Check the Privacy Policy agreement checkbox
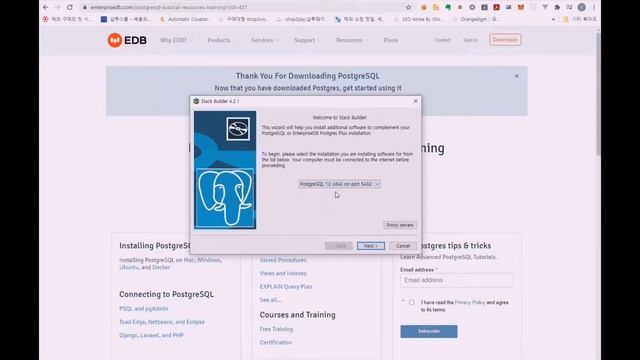Image resolution: width=640 pixels, height=360 pixels. click(411, 302)
